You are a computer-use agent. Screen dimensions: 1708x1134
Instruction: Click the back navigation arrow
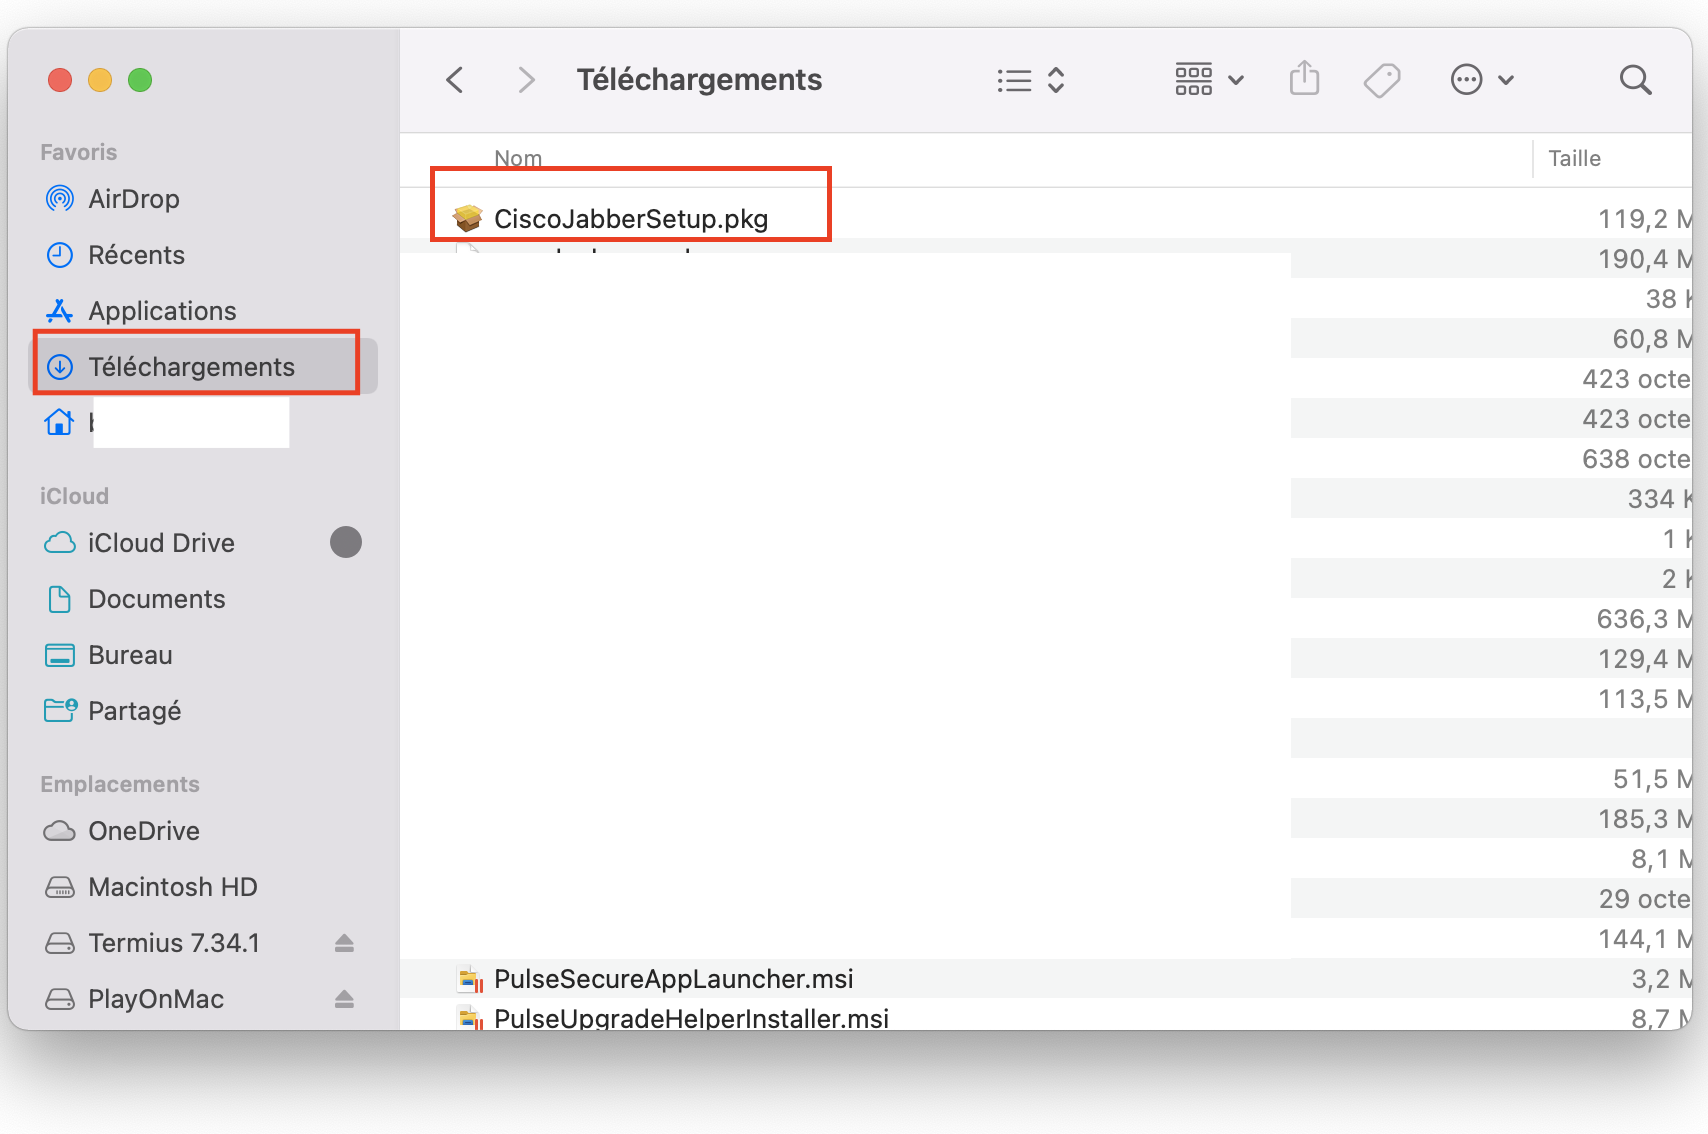455,80
